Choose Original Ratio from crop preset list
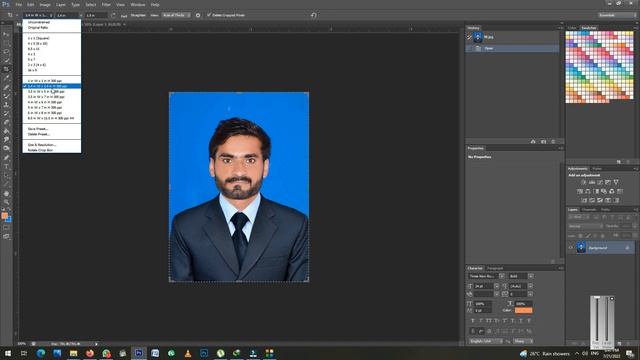 point(38,27)
